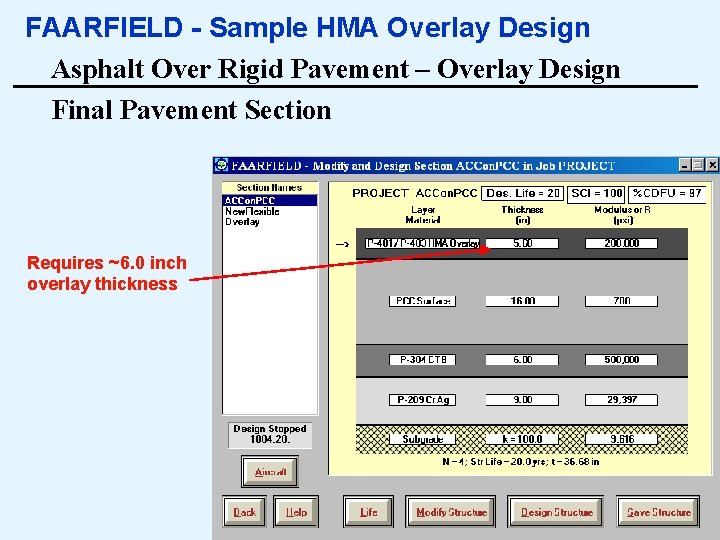Click the %CDFU = 97 box

(667, 193)
